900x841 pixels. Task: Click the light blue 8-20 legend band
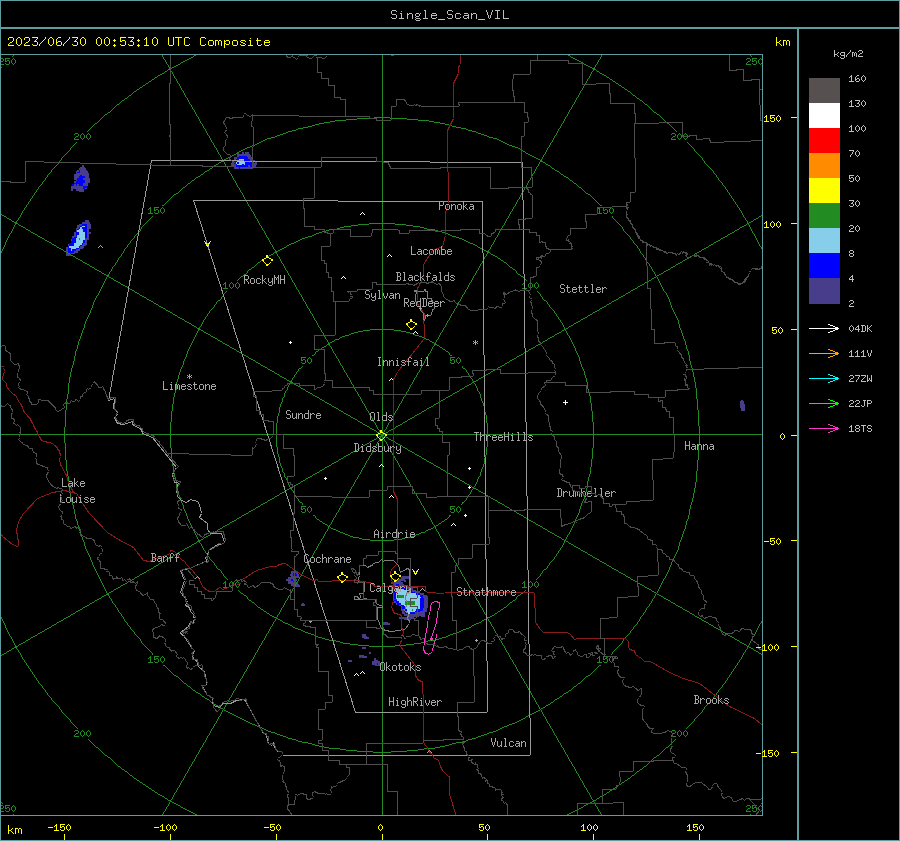pyautogui.click(x=824, y=240)
